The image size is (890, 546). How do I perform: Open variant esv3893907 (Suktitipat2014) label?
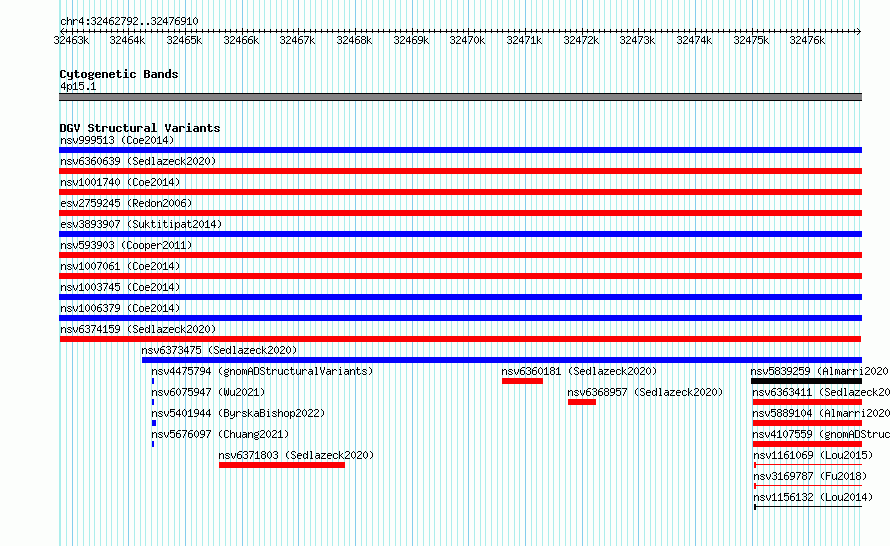(141, 224)
